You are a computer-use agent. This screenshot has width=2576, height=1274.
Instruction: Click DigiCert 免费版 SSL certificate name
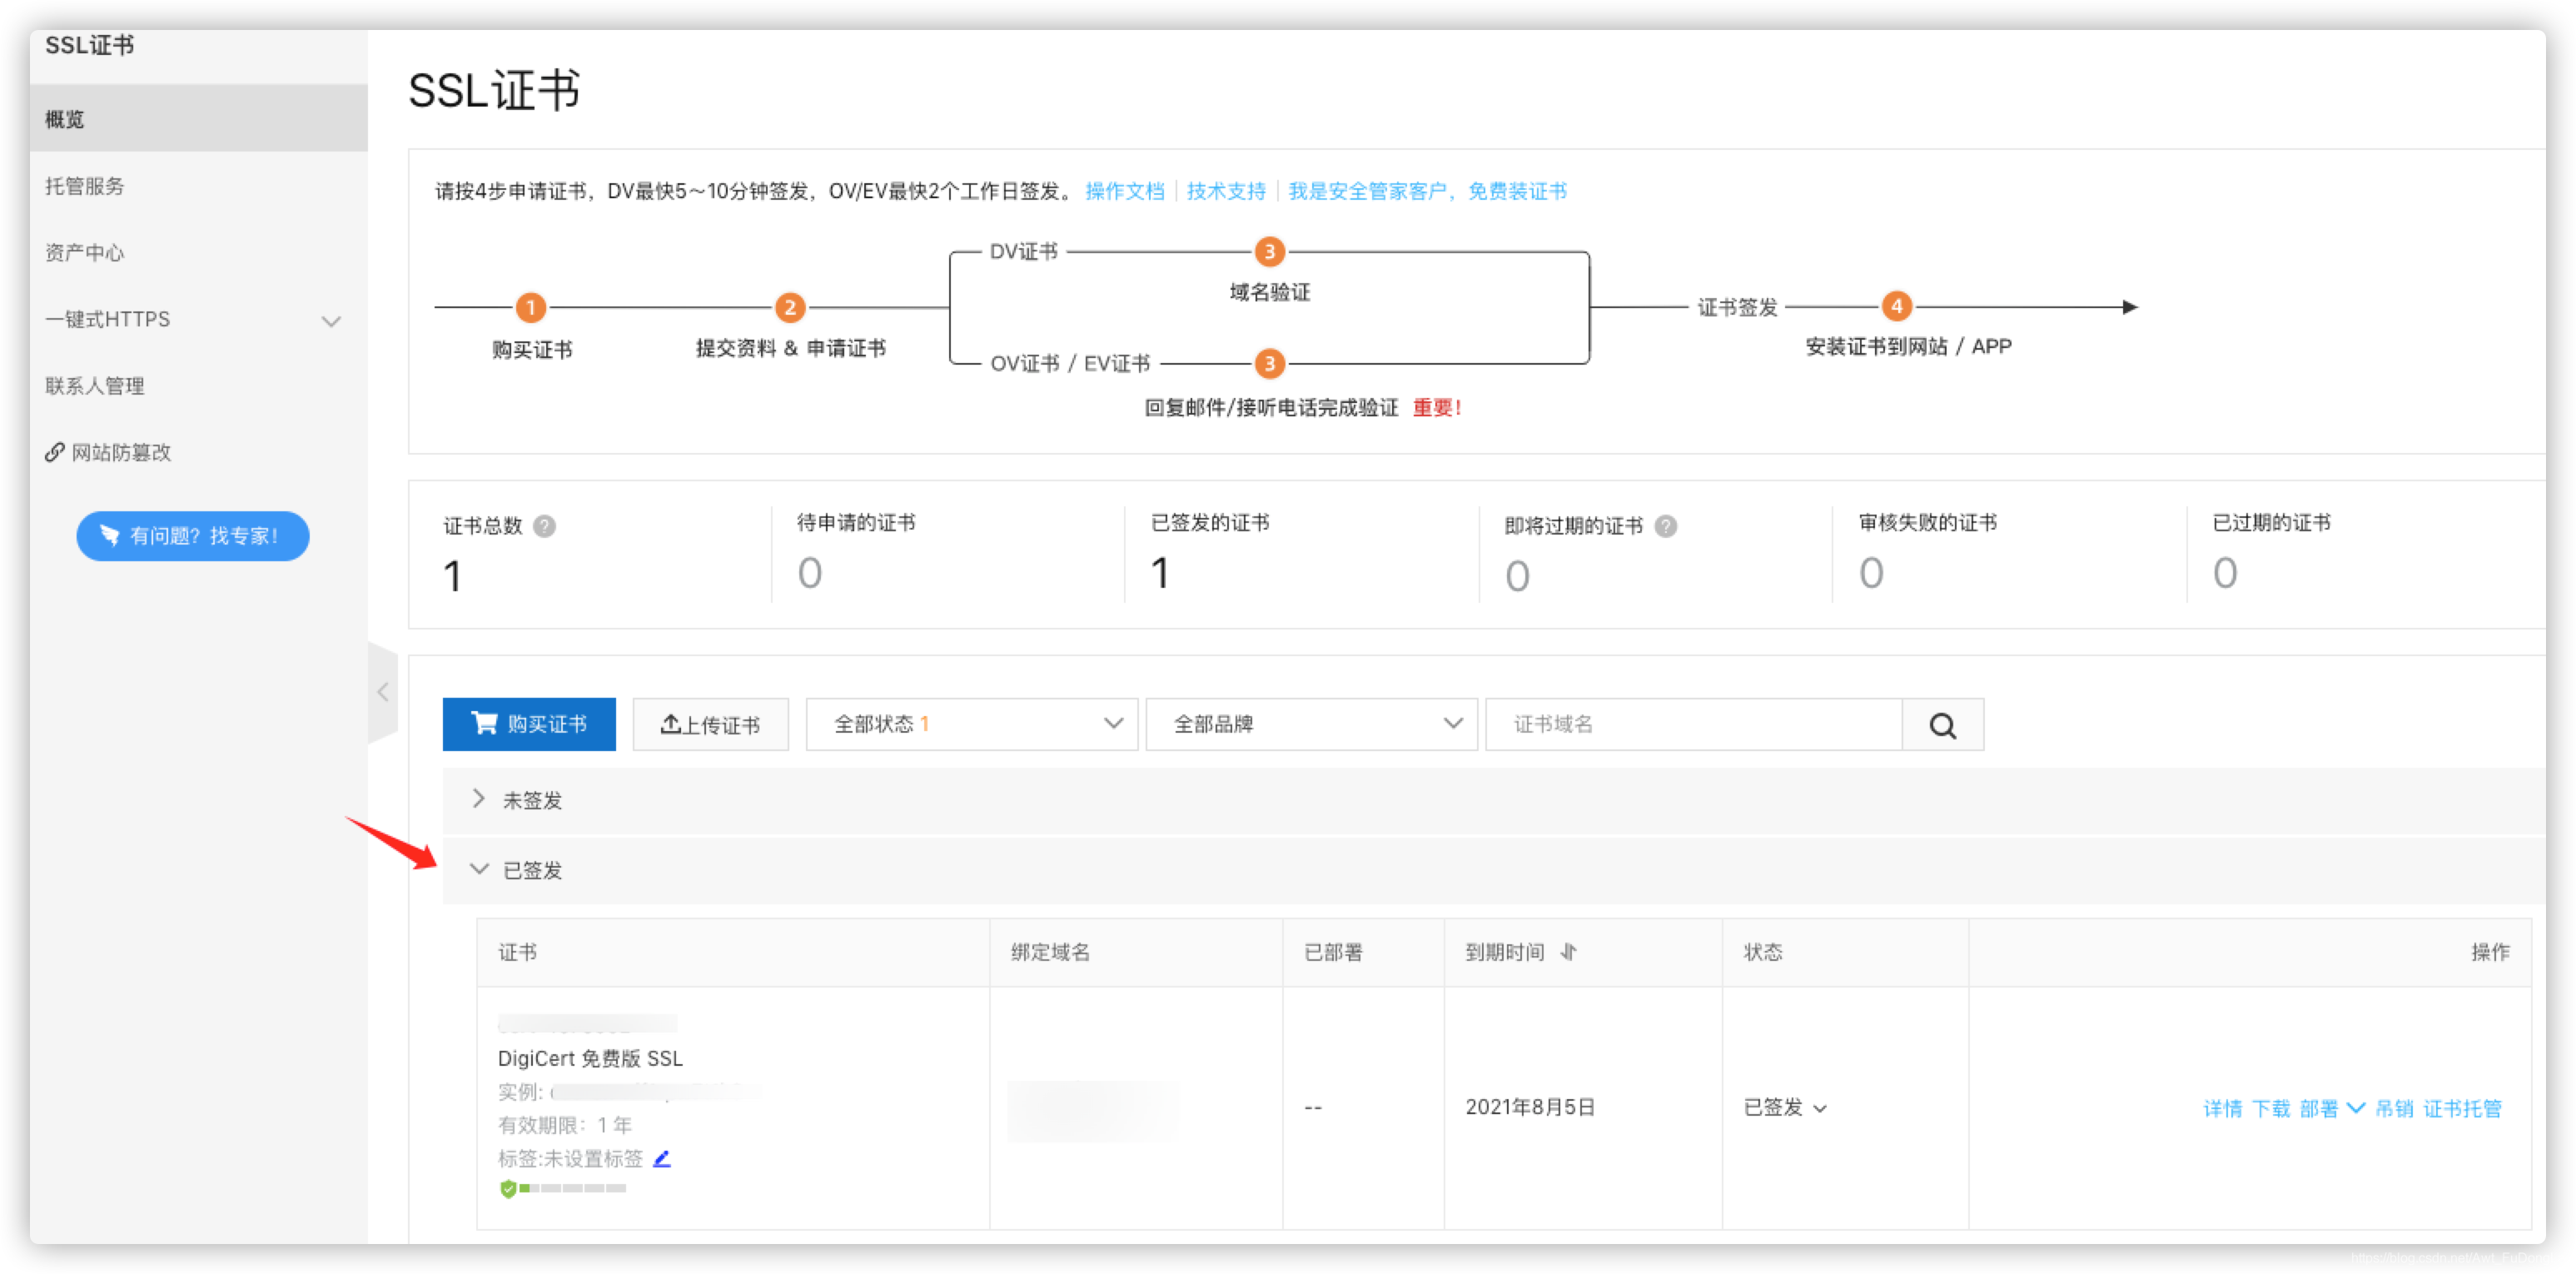590,1059
